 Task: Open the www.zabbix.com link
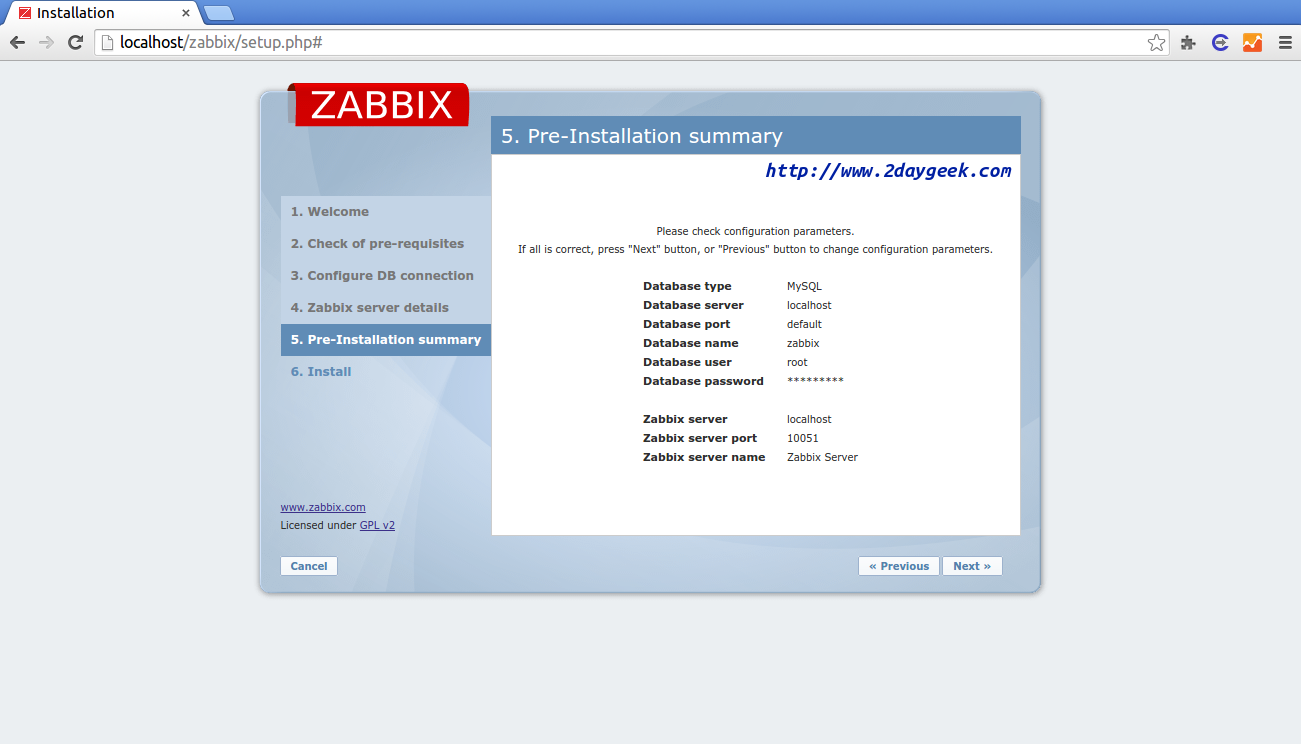click(x=323, y=507)
